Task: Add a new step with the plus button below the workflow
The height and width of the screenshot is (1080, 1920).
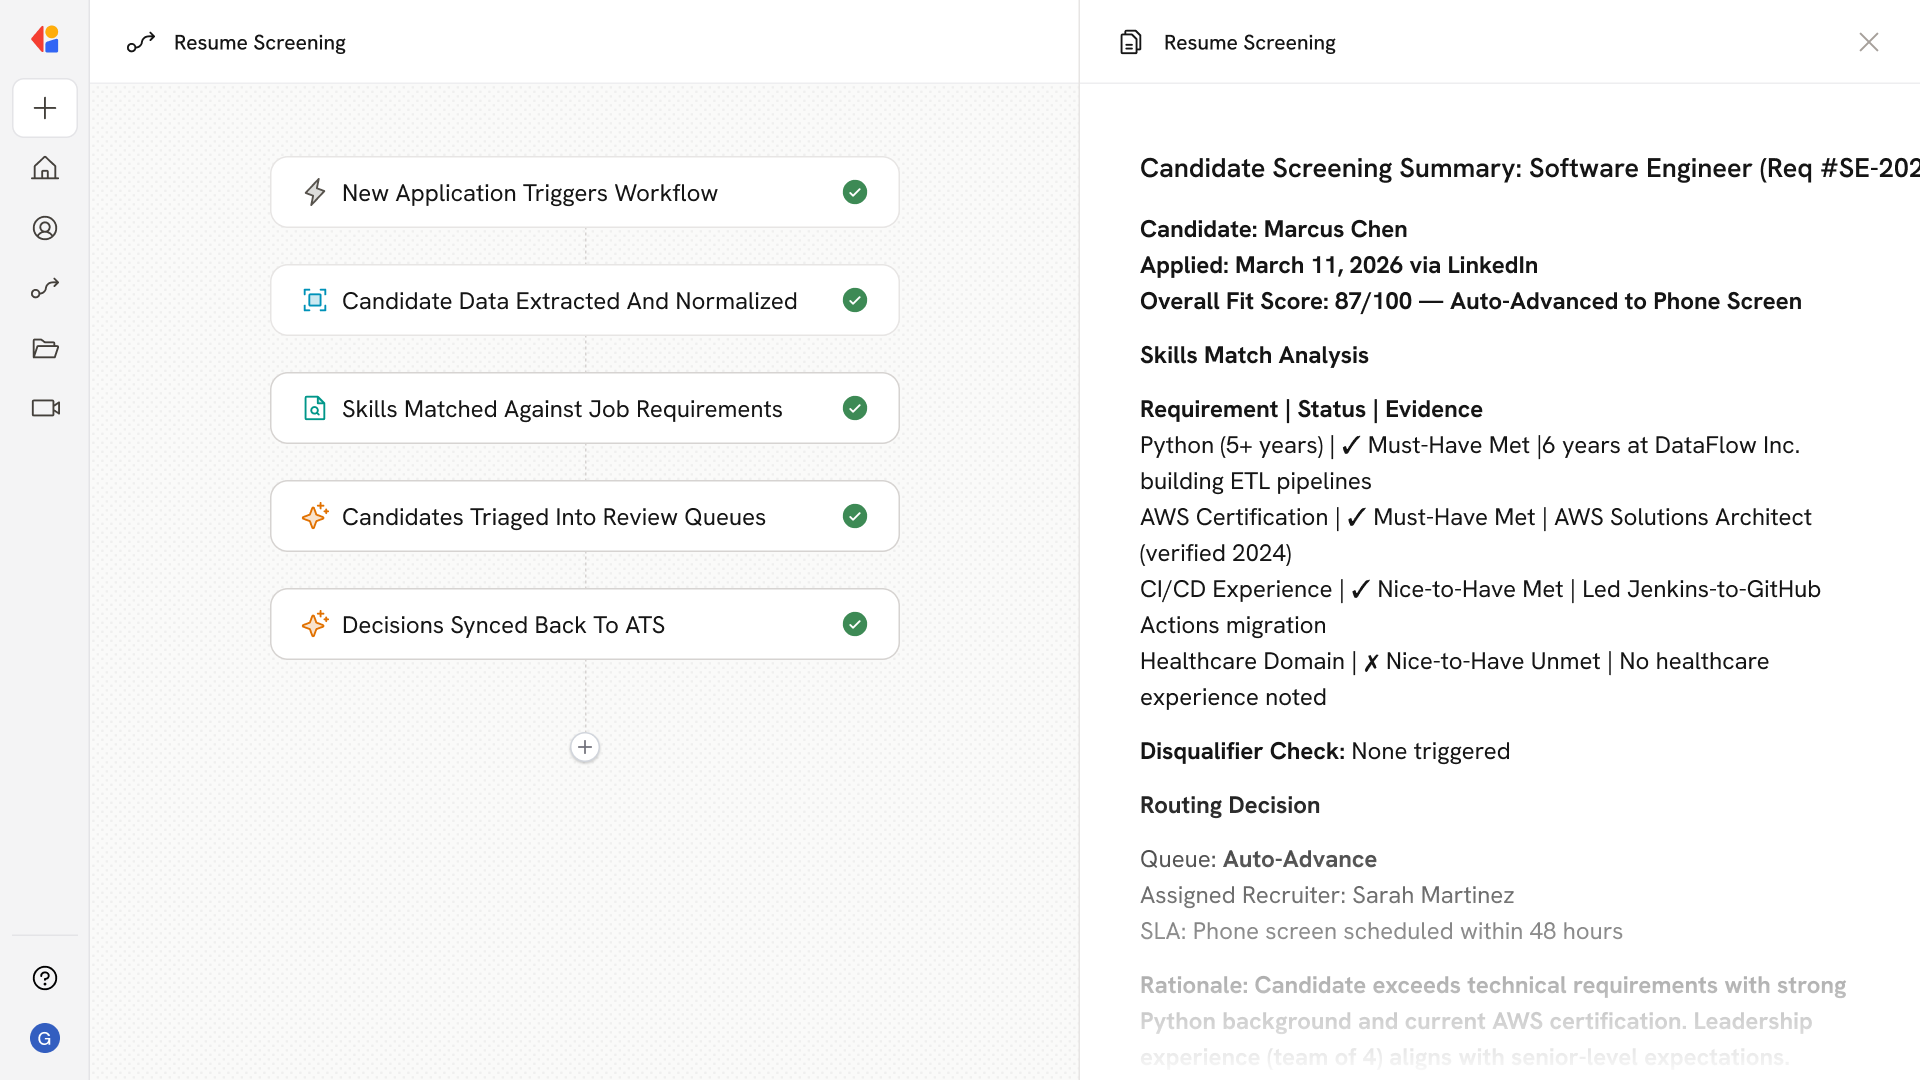Action: (x=585, y=747)
